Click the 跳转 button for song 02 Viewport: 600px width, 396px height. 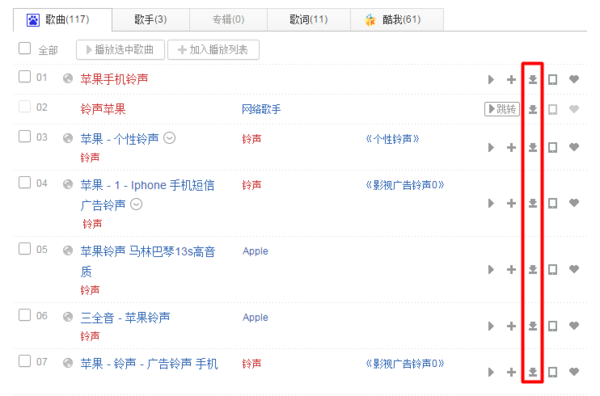(502, 109)
